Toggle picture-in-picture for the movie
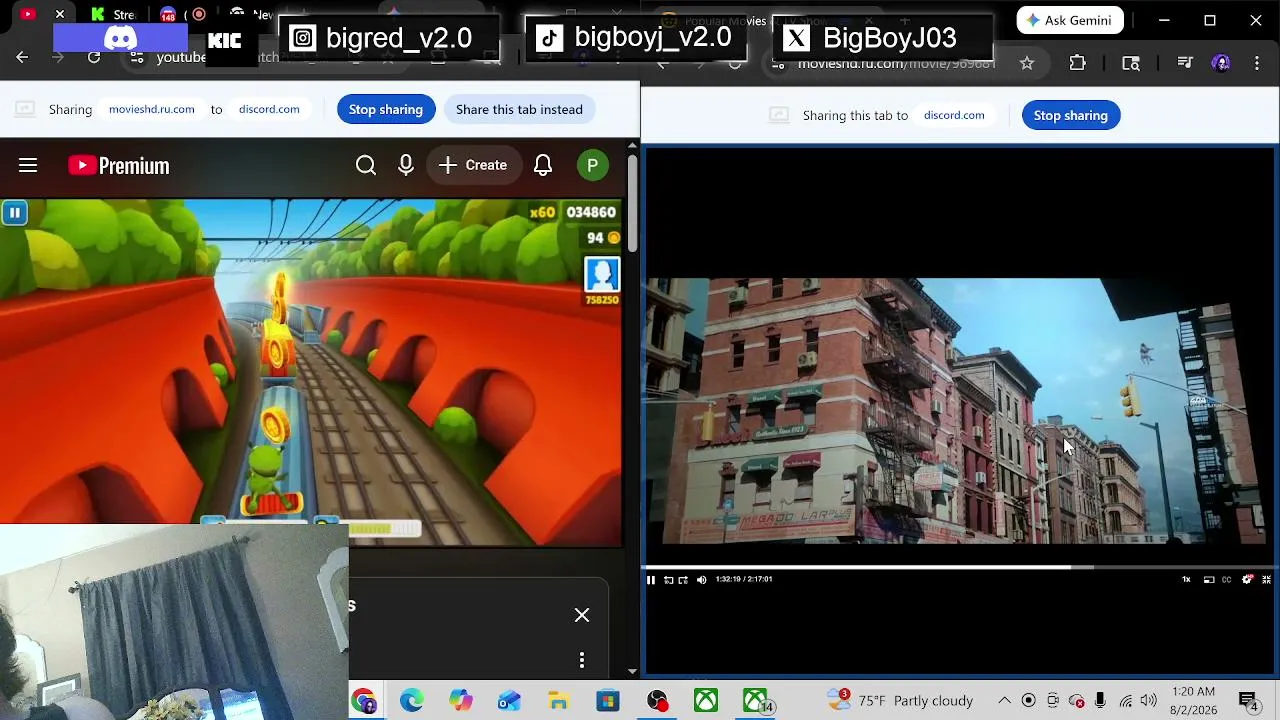Viewport: 1280px width, 720px height. pyautogui.click(x=1209, y=580)
